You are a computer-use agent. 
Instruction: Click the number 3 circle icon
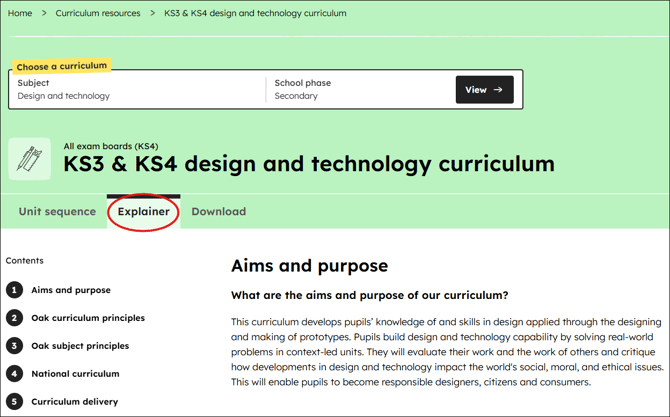pyautogui.click(x=15, y=346)
